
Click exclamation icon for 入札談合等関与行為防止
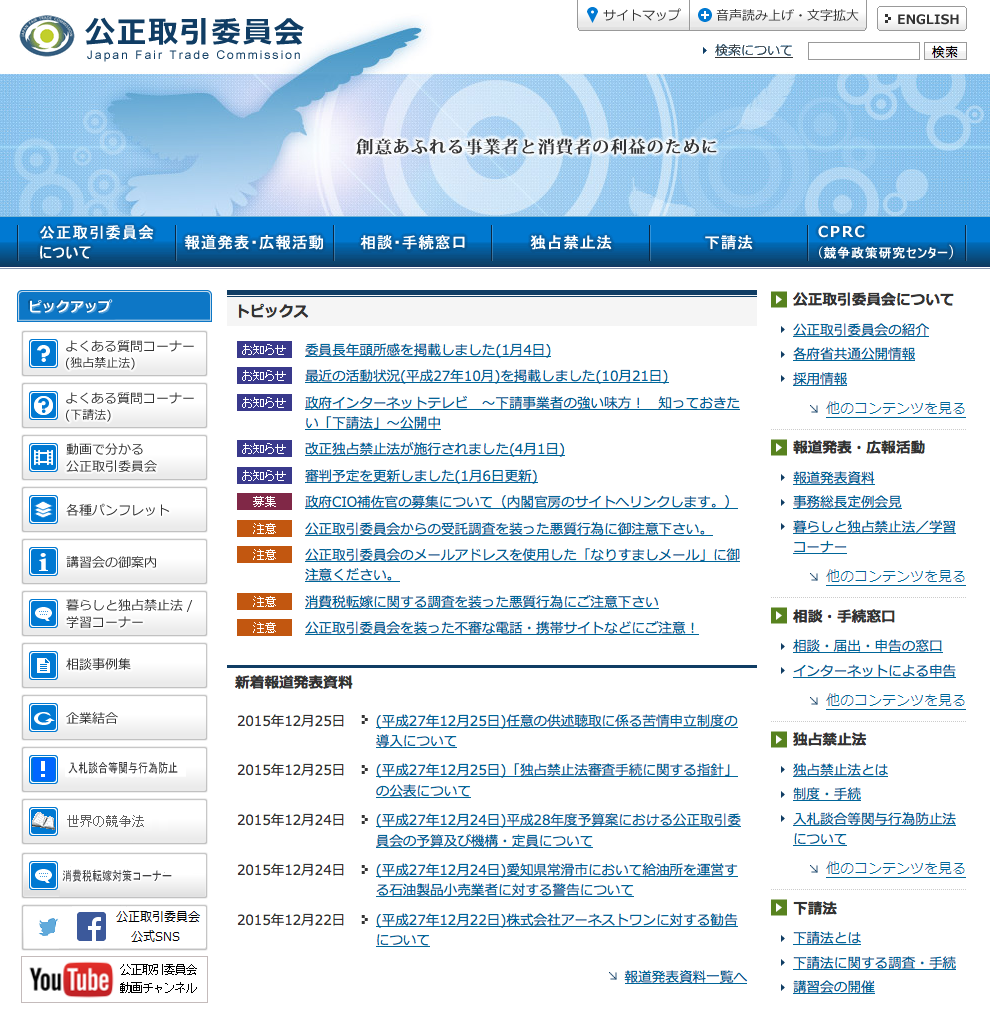pyautogui.click(x=43, y=769)
